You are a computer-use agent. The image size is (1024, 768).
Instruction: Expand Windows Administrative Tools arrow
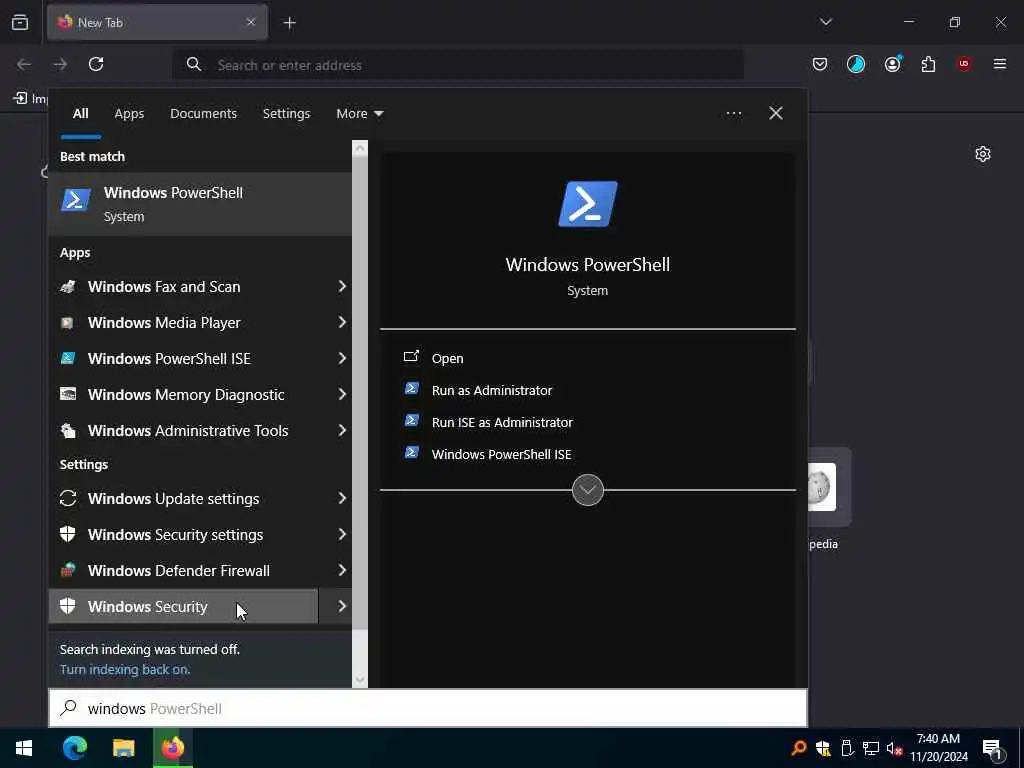click(x=342, y=430)
